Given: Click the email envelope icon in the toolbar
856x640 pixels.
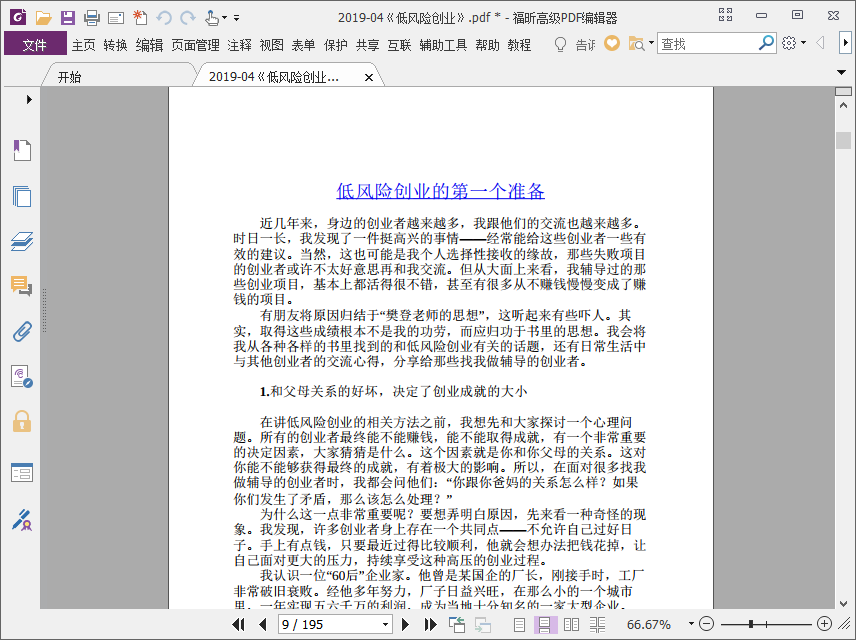Looking at the screenshot, I should (x=116, y=19).
